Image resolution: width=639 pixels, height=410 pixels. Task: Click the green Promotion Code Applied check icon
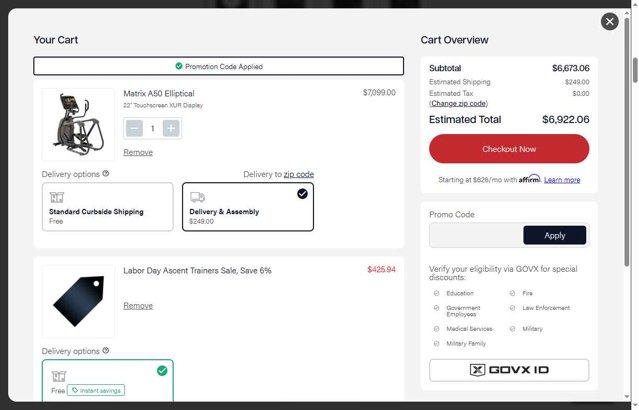point(178,66)
